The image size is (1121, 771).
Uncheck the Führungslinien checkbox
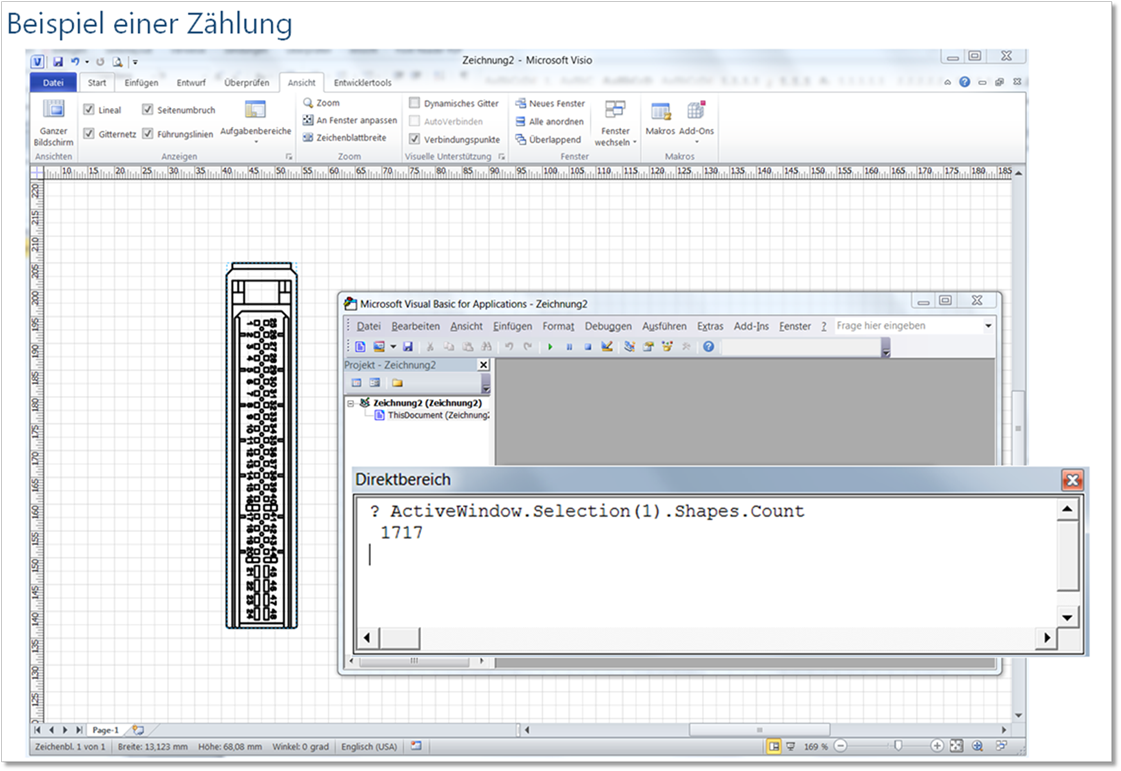click(148, 133)
